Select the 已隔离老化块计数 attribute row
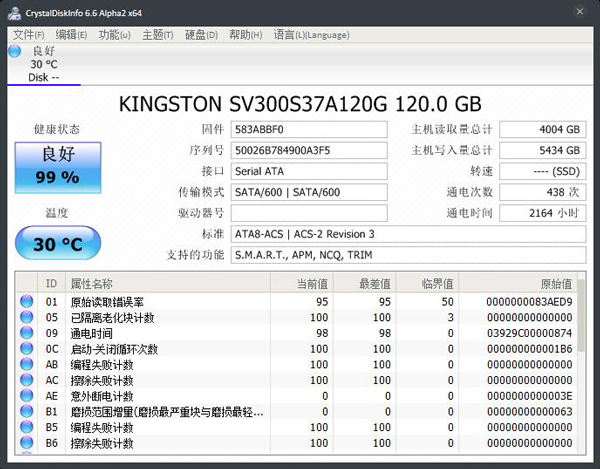The image size is (600, 469). point(296,318)
